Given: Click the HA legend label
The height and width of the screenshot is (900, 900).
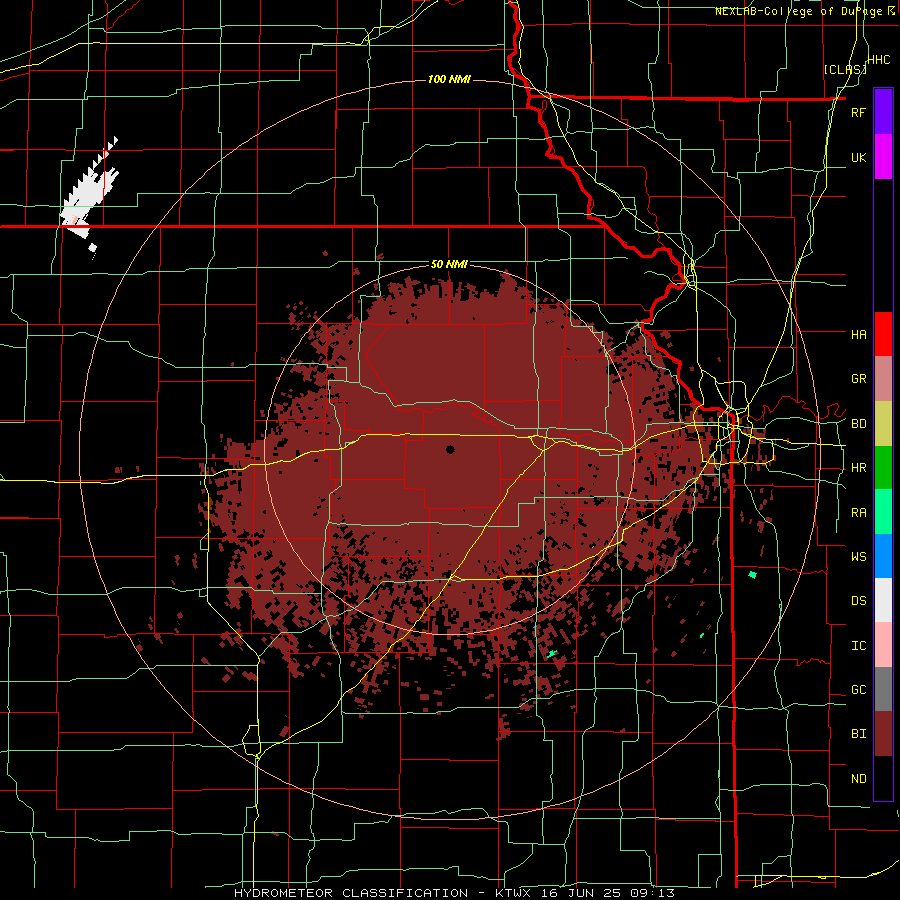Looking at the screenshot, I should pos(858,334).
